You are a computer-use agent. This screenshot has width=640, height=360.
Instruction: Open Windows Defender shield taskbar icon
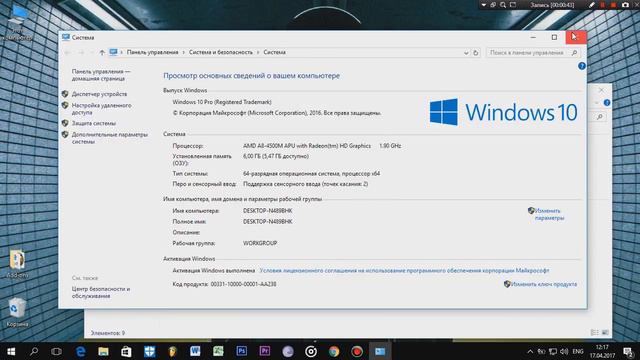(x=149, y=351)
